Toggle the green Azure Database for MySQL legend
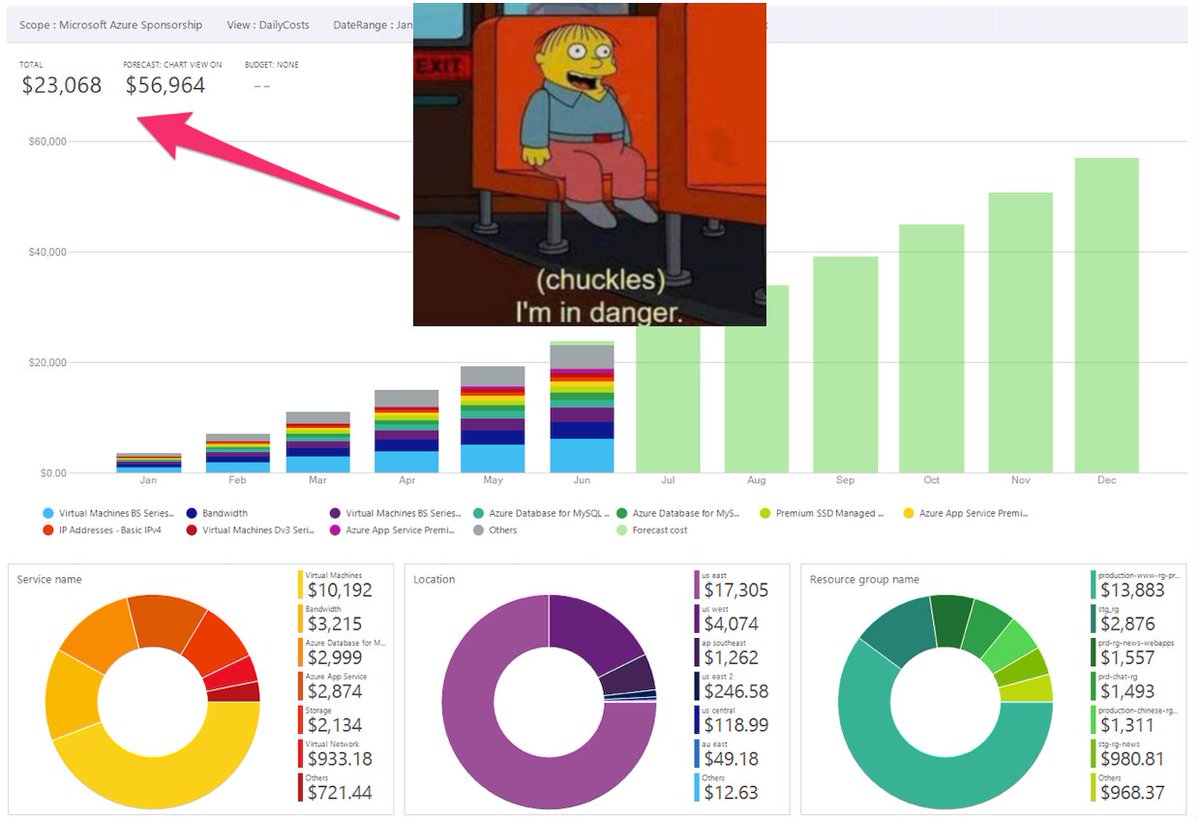This screenshot has height=820, width=1200. [678, 513]
